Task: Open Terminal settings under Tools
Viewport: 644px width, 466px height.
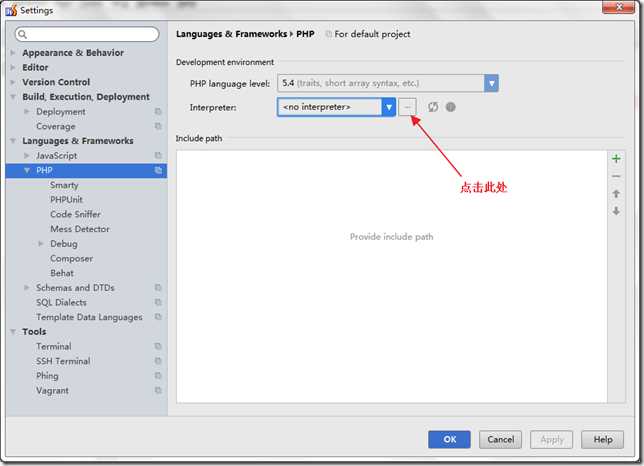Action: [x=53, y=346]
